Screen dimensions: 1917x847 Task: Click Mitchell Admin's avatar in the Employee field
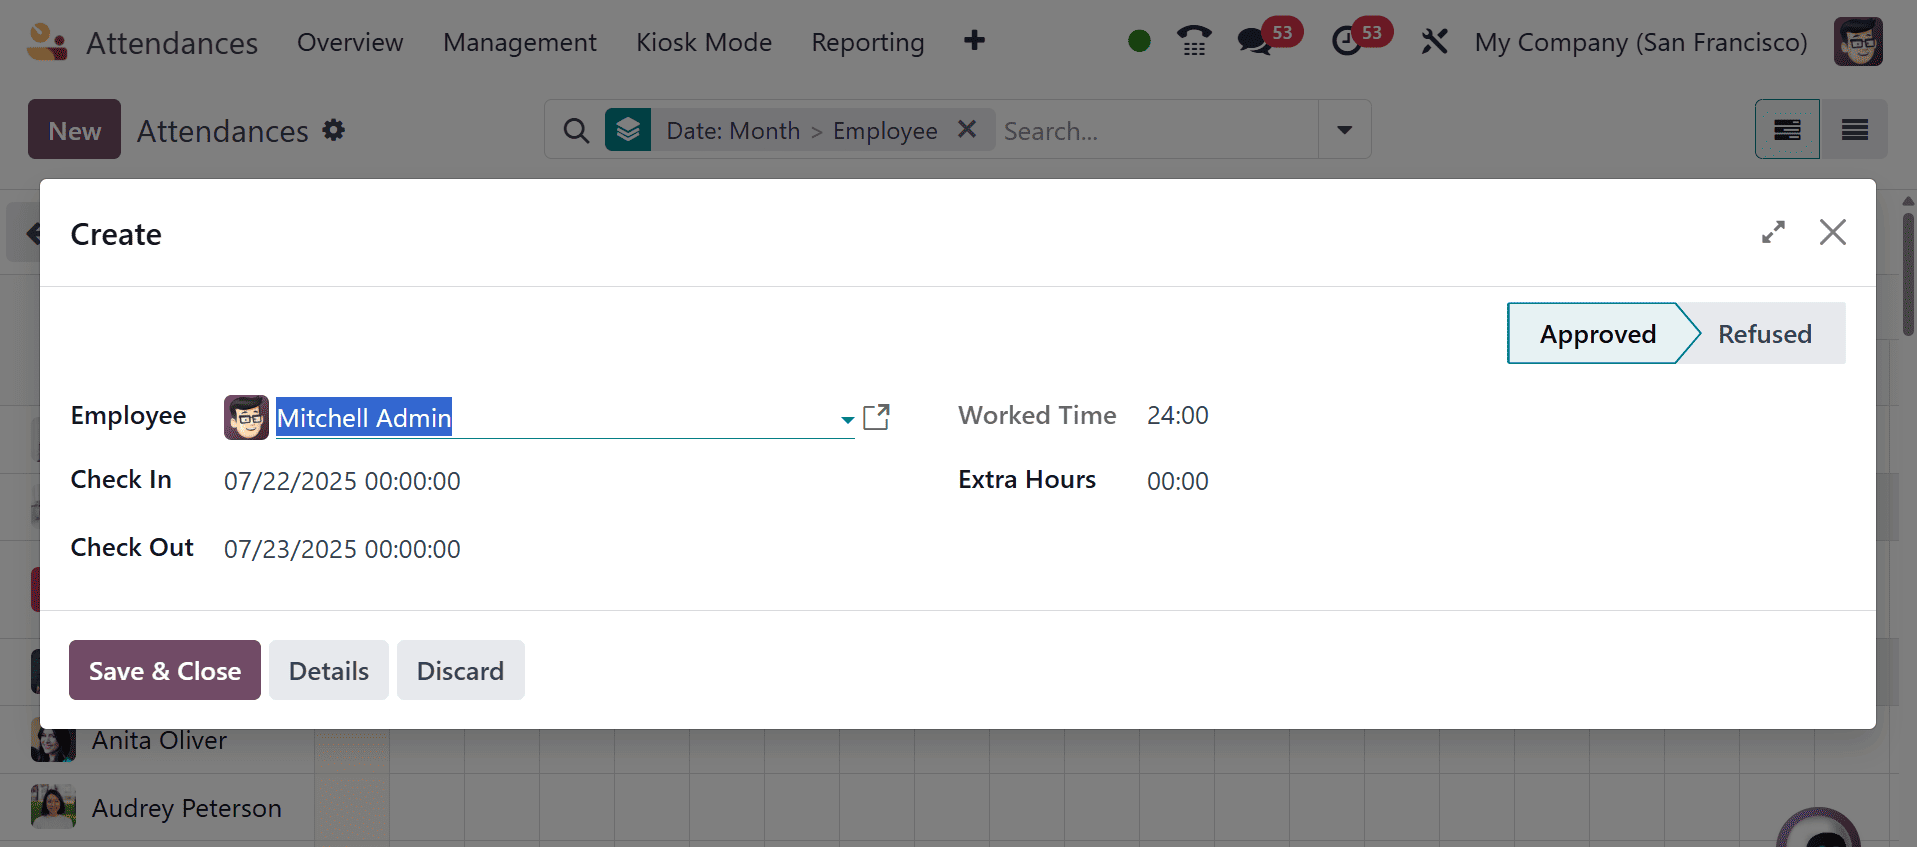coord(246,417)
